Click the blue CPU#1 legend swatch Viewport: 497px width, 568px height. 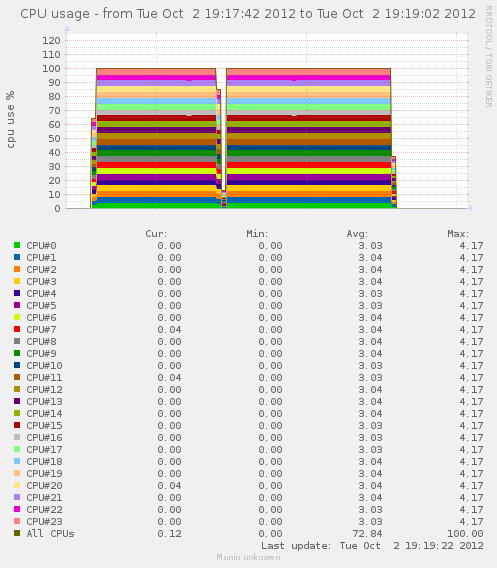(x=17, y=257)
